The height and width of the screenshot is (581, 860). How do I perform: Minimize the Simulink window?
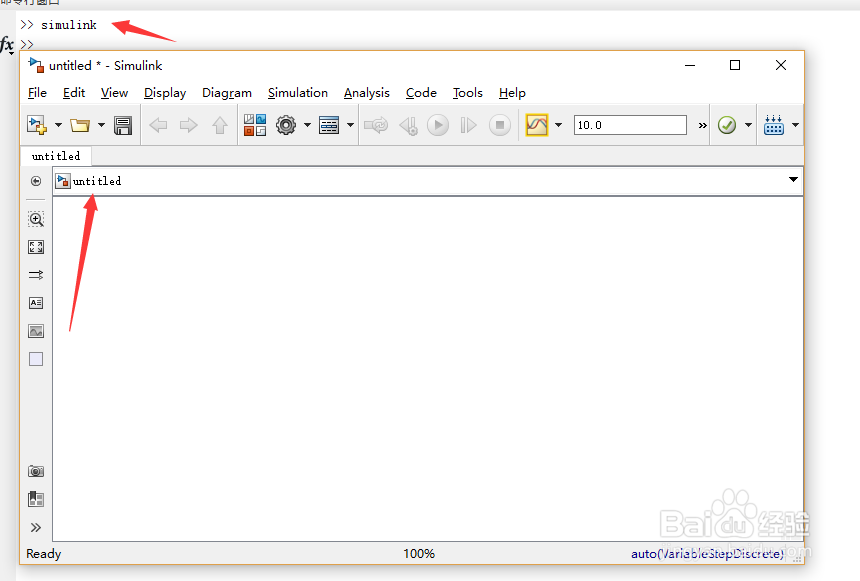(x=690, y=65)
